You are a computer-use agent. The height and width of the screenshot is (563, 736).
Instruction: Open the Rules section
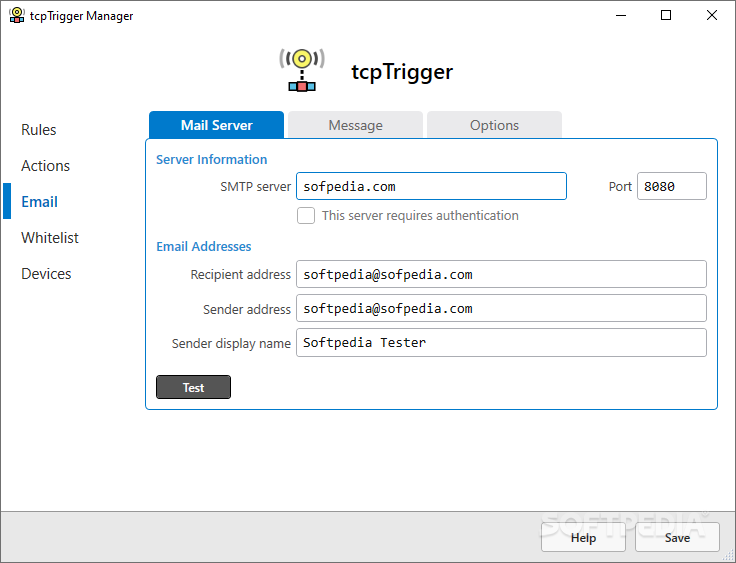click(x=38, y=130)
